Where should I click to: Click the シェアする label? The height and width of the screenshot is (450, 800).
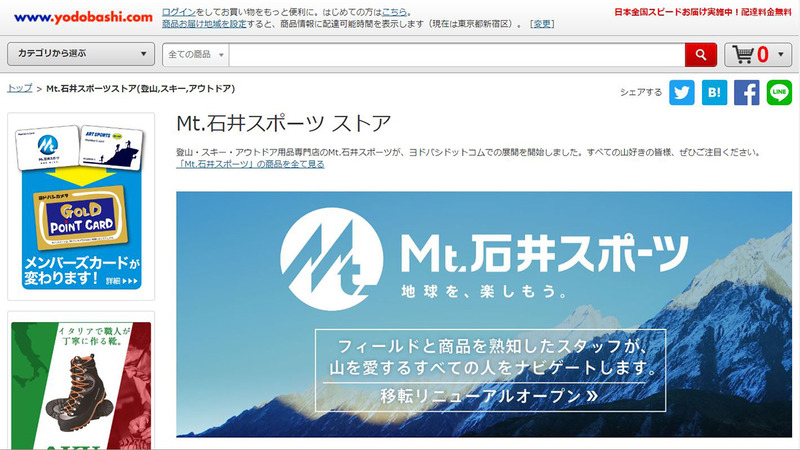(641, 92)
